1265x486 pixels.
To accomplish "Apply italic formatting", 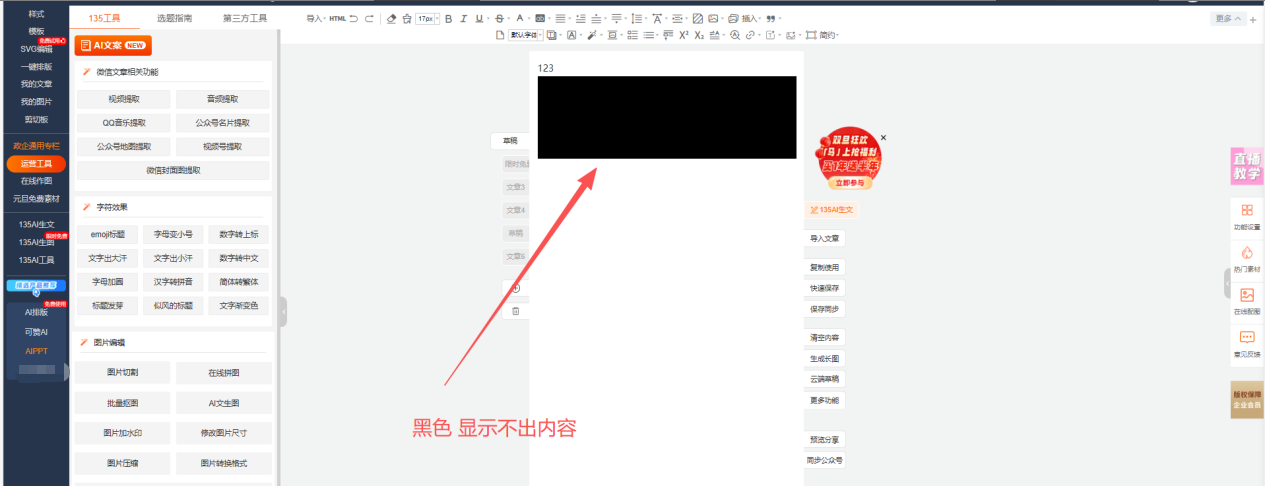I will click(464, 19).
